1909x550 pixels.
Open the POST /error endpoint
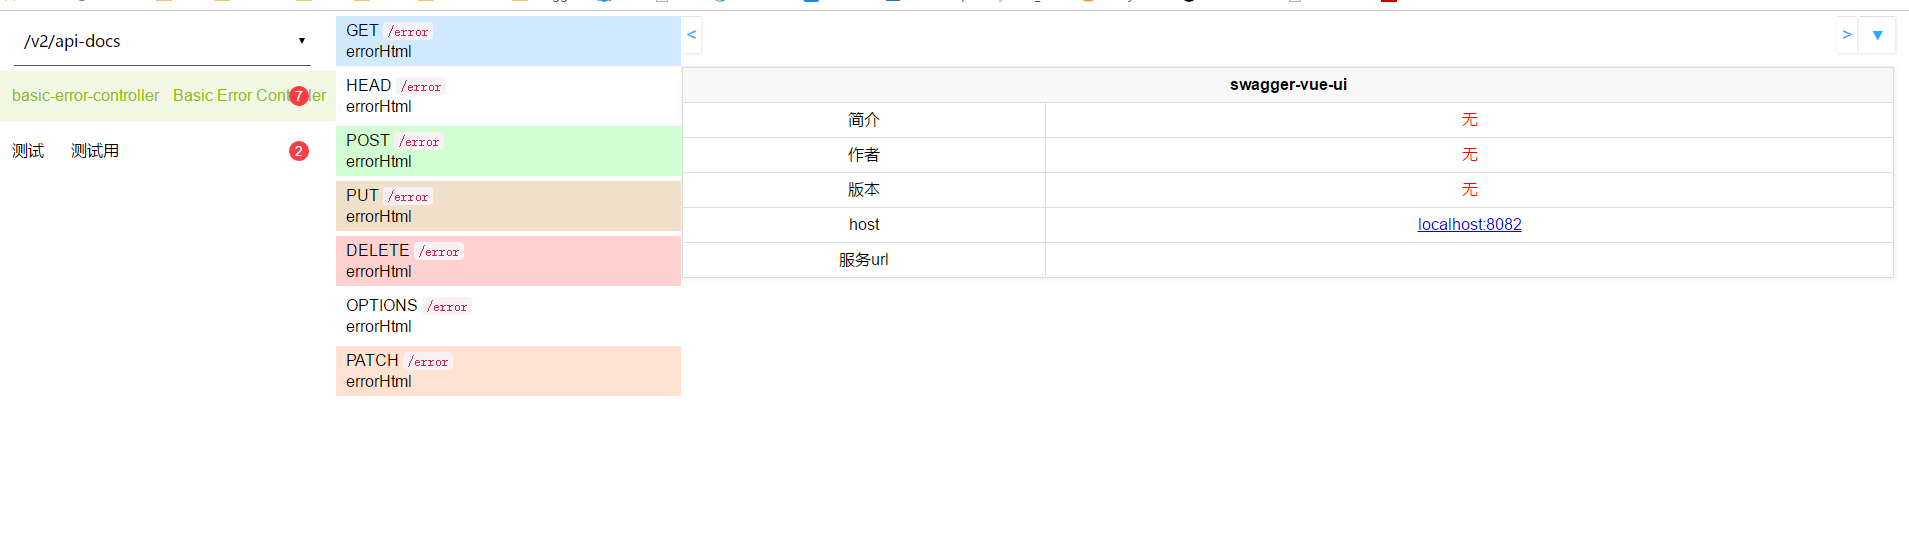click(508, 151)
